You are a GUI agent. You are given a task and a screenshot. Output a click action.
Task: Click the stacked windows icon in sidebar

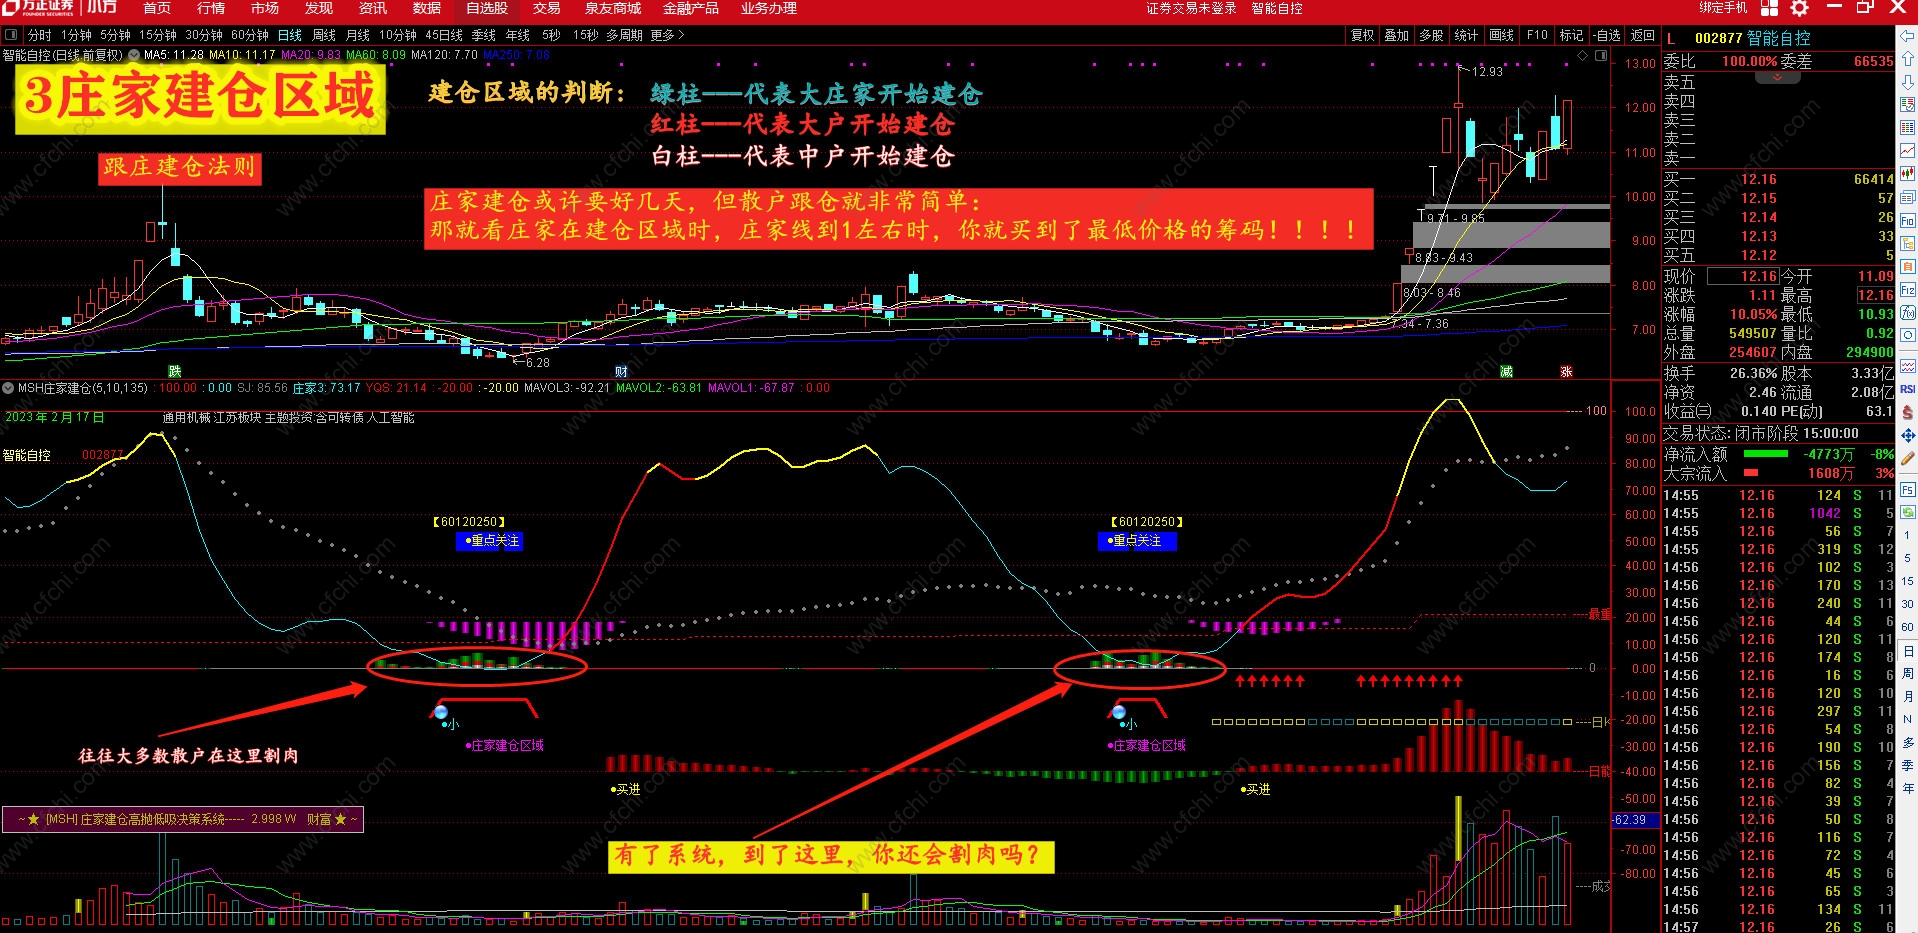coord(1908,197)
